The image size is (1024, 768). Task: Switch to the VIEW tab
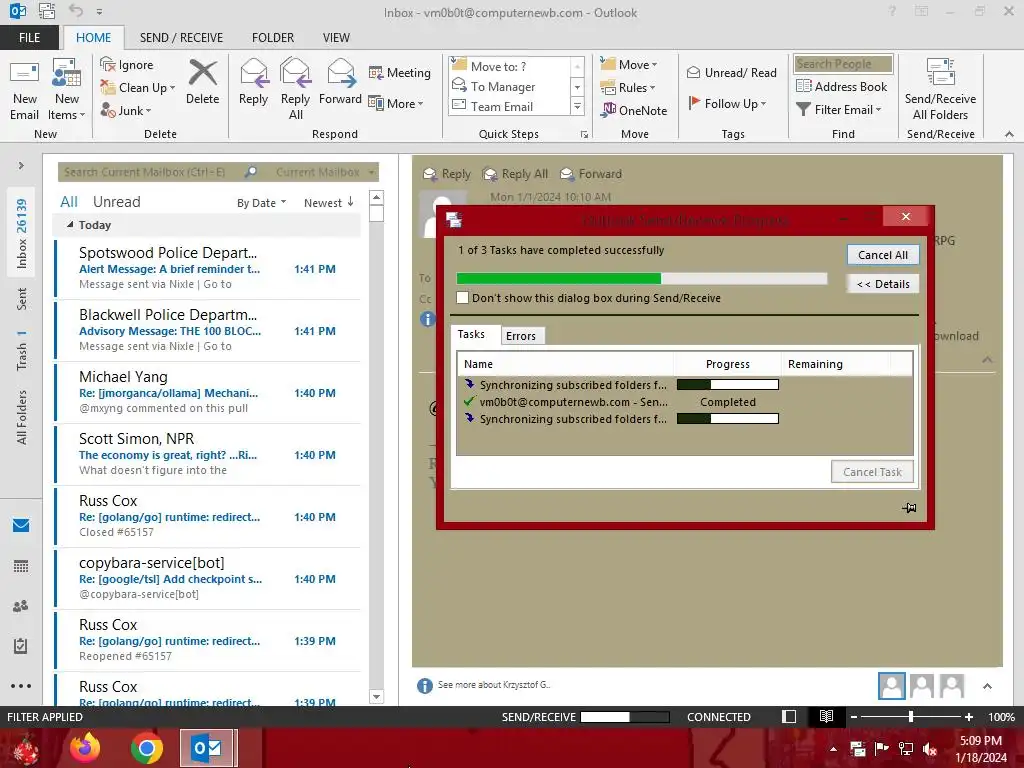(336, 37)
